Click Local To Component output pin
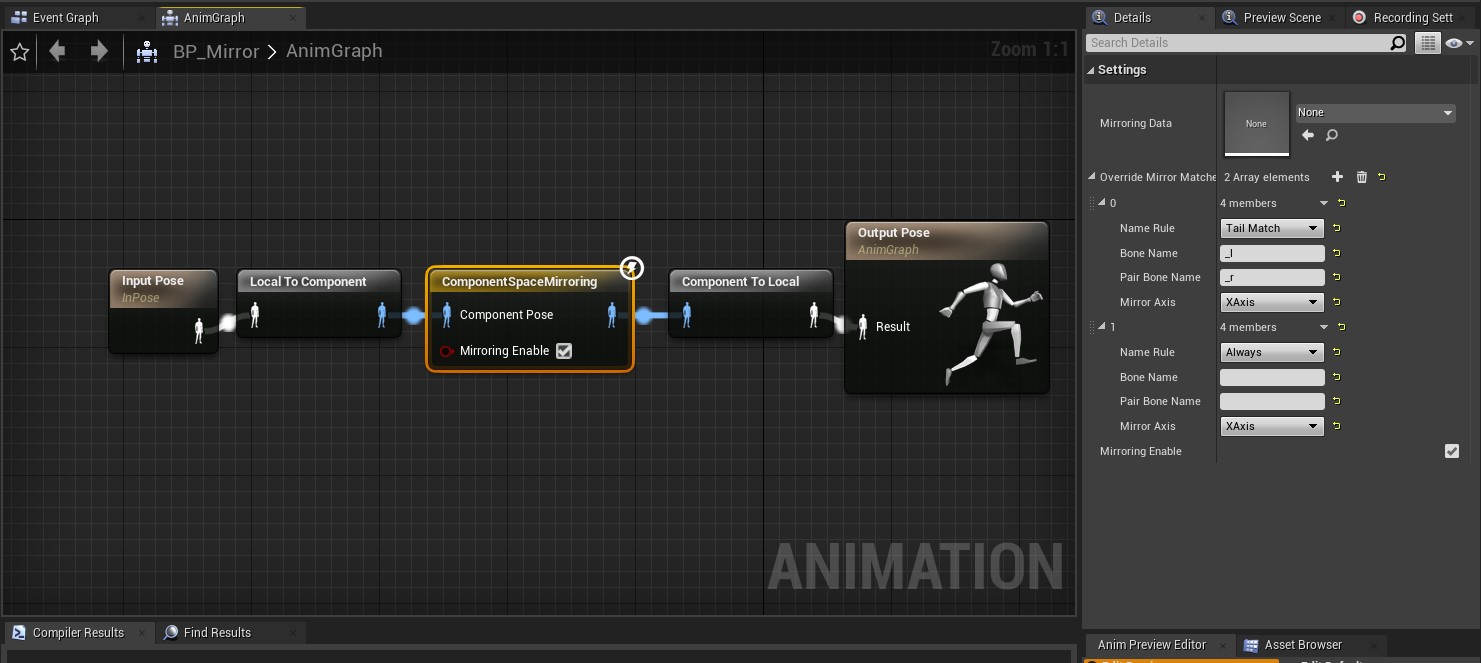 point(382,315)
